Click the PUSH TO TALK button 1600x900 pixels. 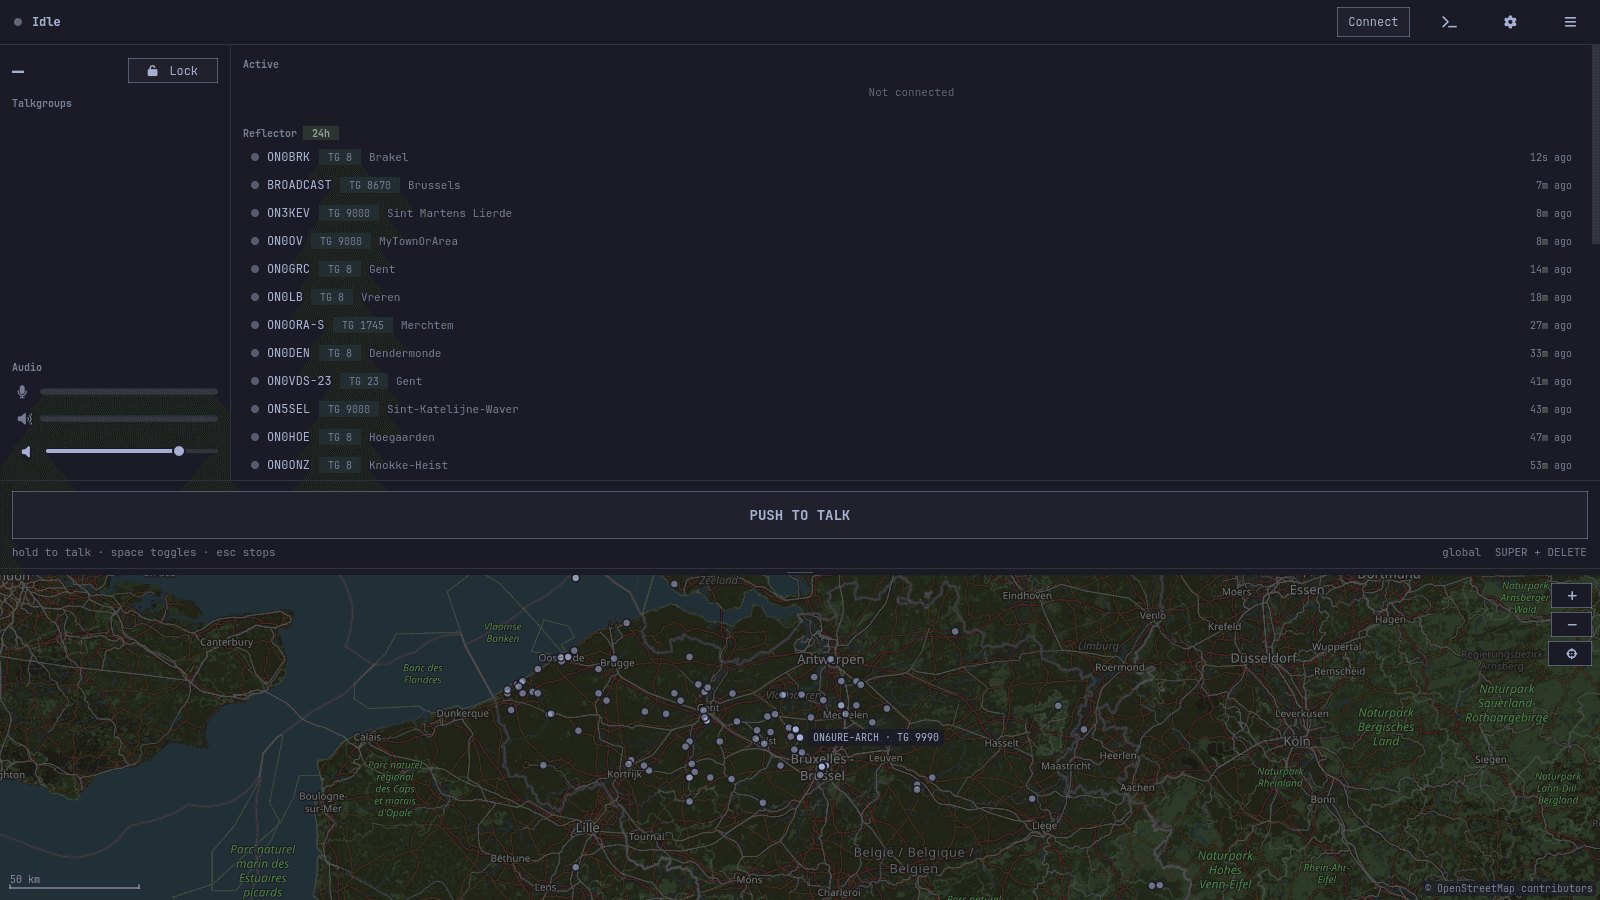(x=800, y=515)
